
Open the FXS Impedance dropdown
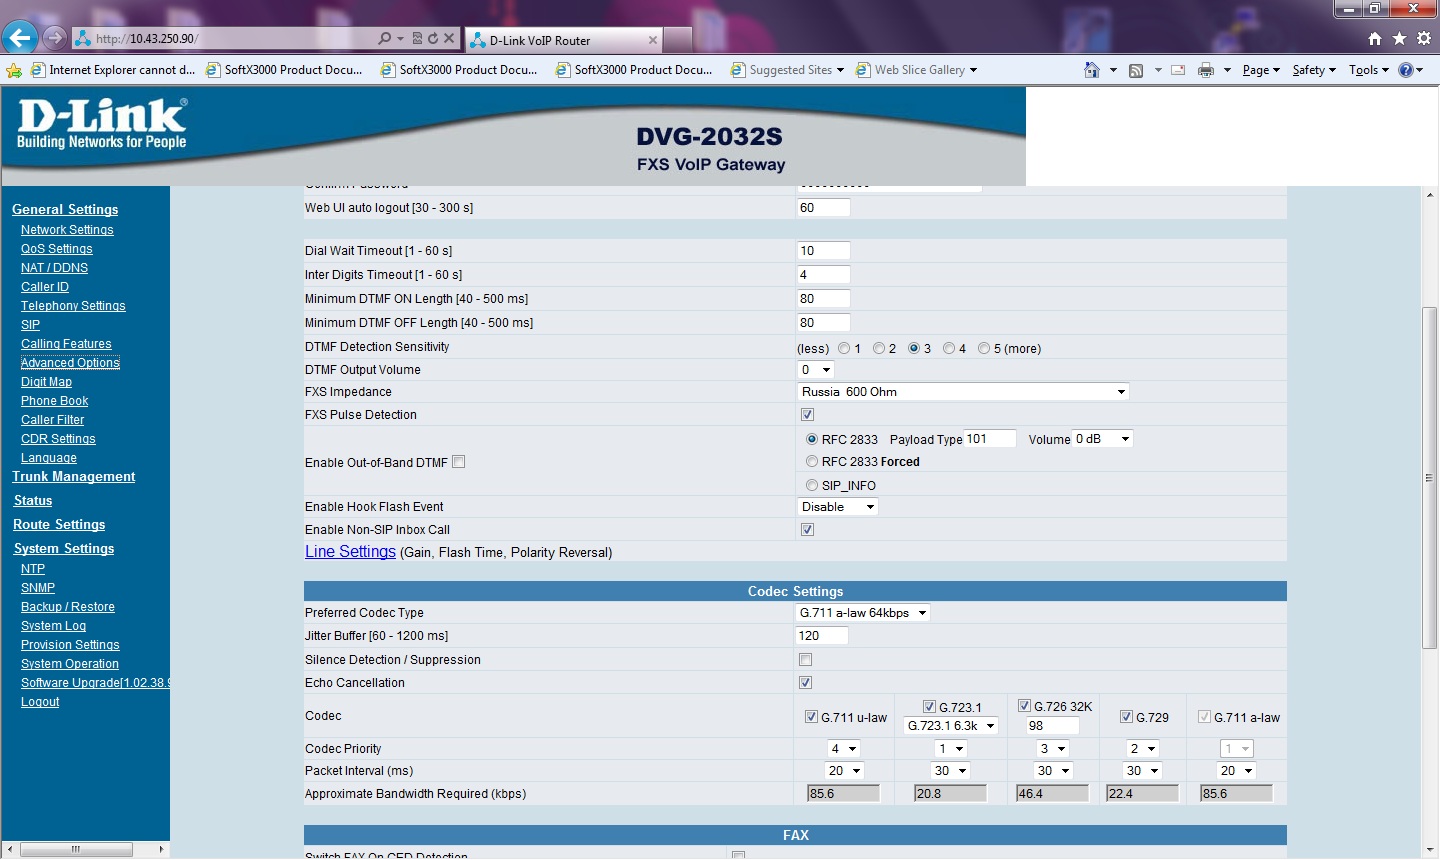[x=964, y=392]
